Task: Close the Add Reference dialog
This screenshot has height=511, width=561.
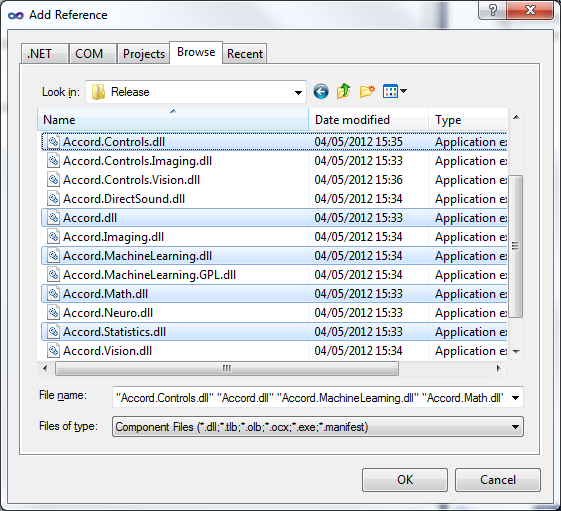Action: tap(530, 10)
